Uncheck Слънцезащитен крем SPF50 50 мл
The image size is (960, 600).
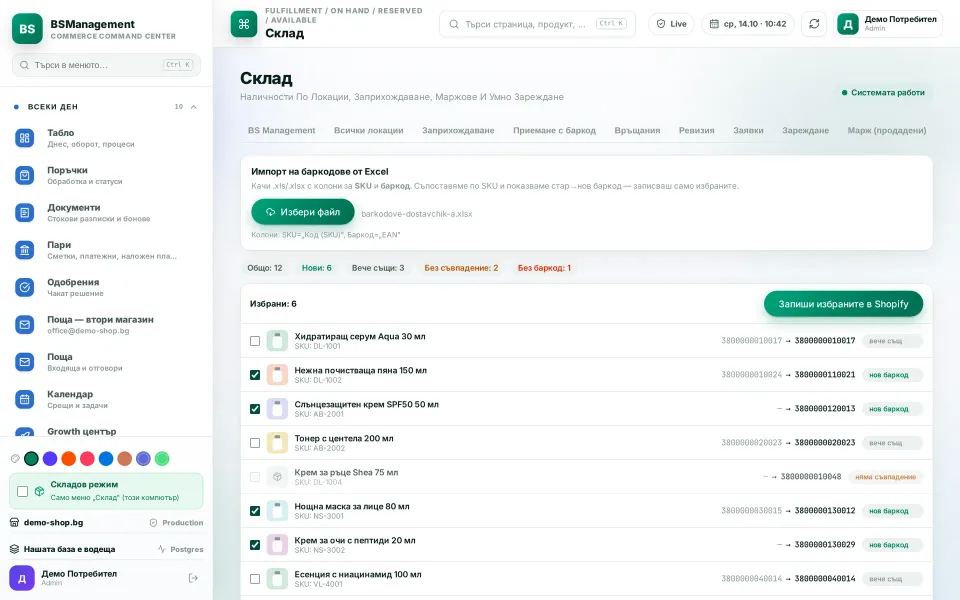coord(255,409)
